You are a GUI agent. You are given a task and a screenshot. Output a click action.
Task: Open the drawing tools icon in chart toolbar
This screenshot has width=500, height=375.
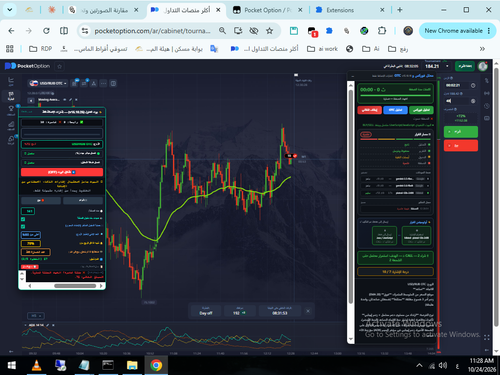pyautogui.click(x=94, y=83)
